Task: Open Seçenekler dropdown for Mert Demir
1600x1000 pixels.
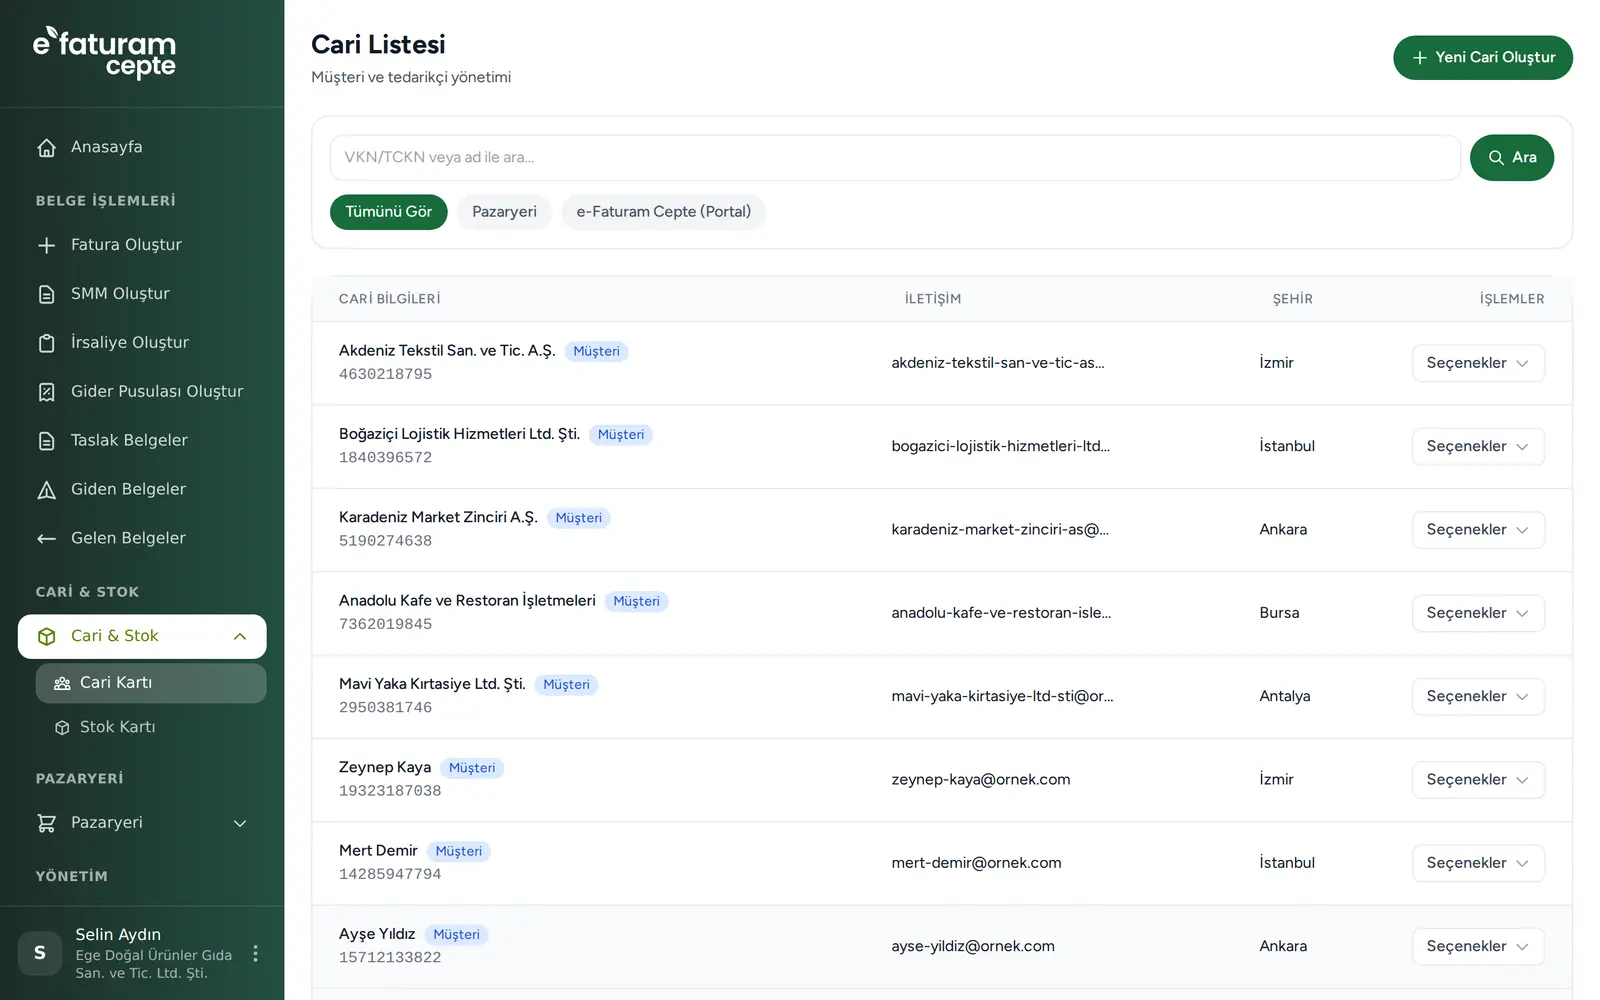Action: pyautogui.click(x=1478, y=863)
